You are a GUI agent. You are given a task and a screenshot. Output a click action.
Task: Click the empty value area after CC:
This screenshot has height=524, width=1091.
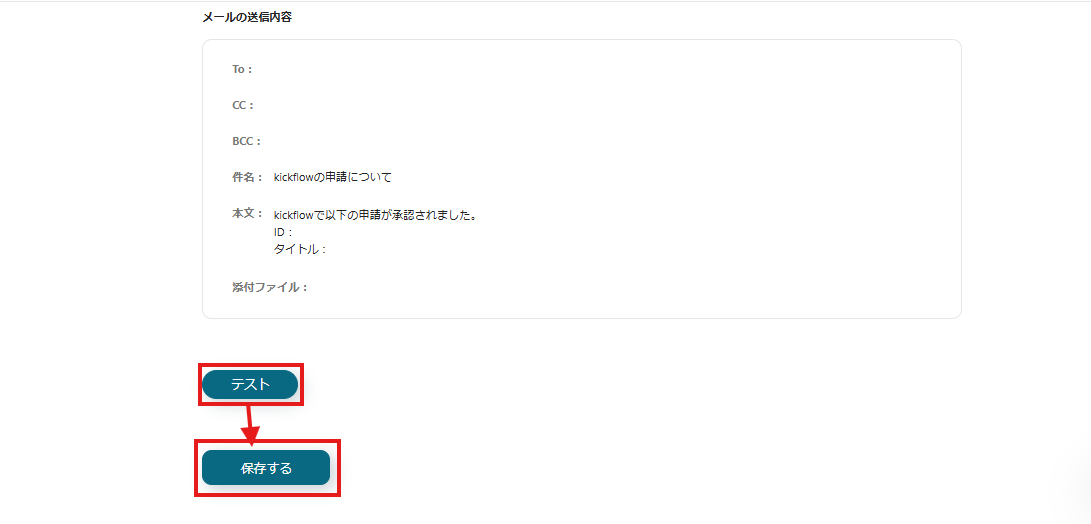pos(598,105)
